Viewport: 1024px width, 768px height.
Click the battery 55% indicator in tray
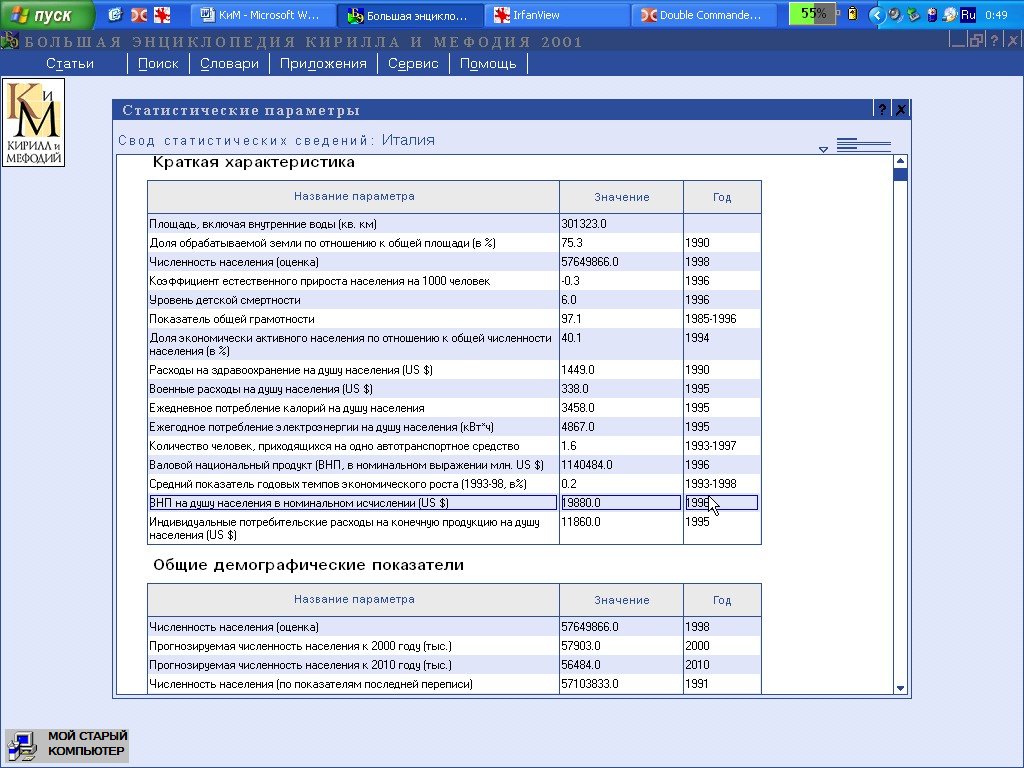(x=812, y=14)
